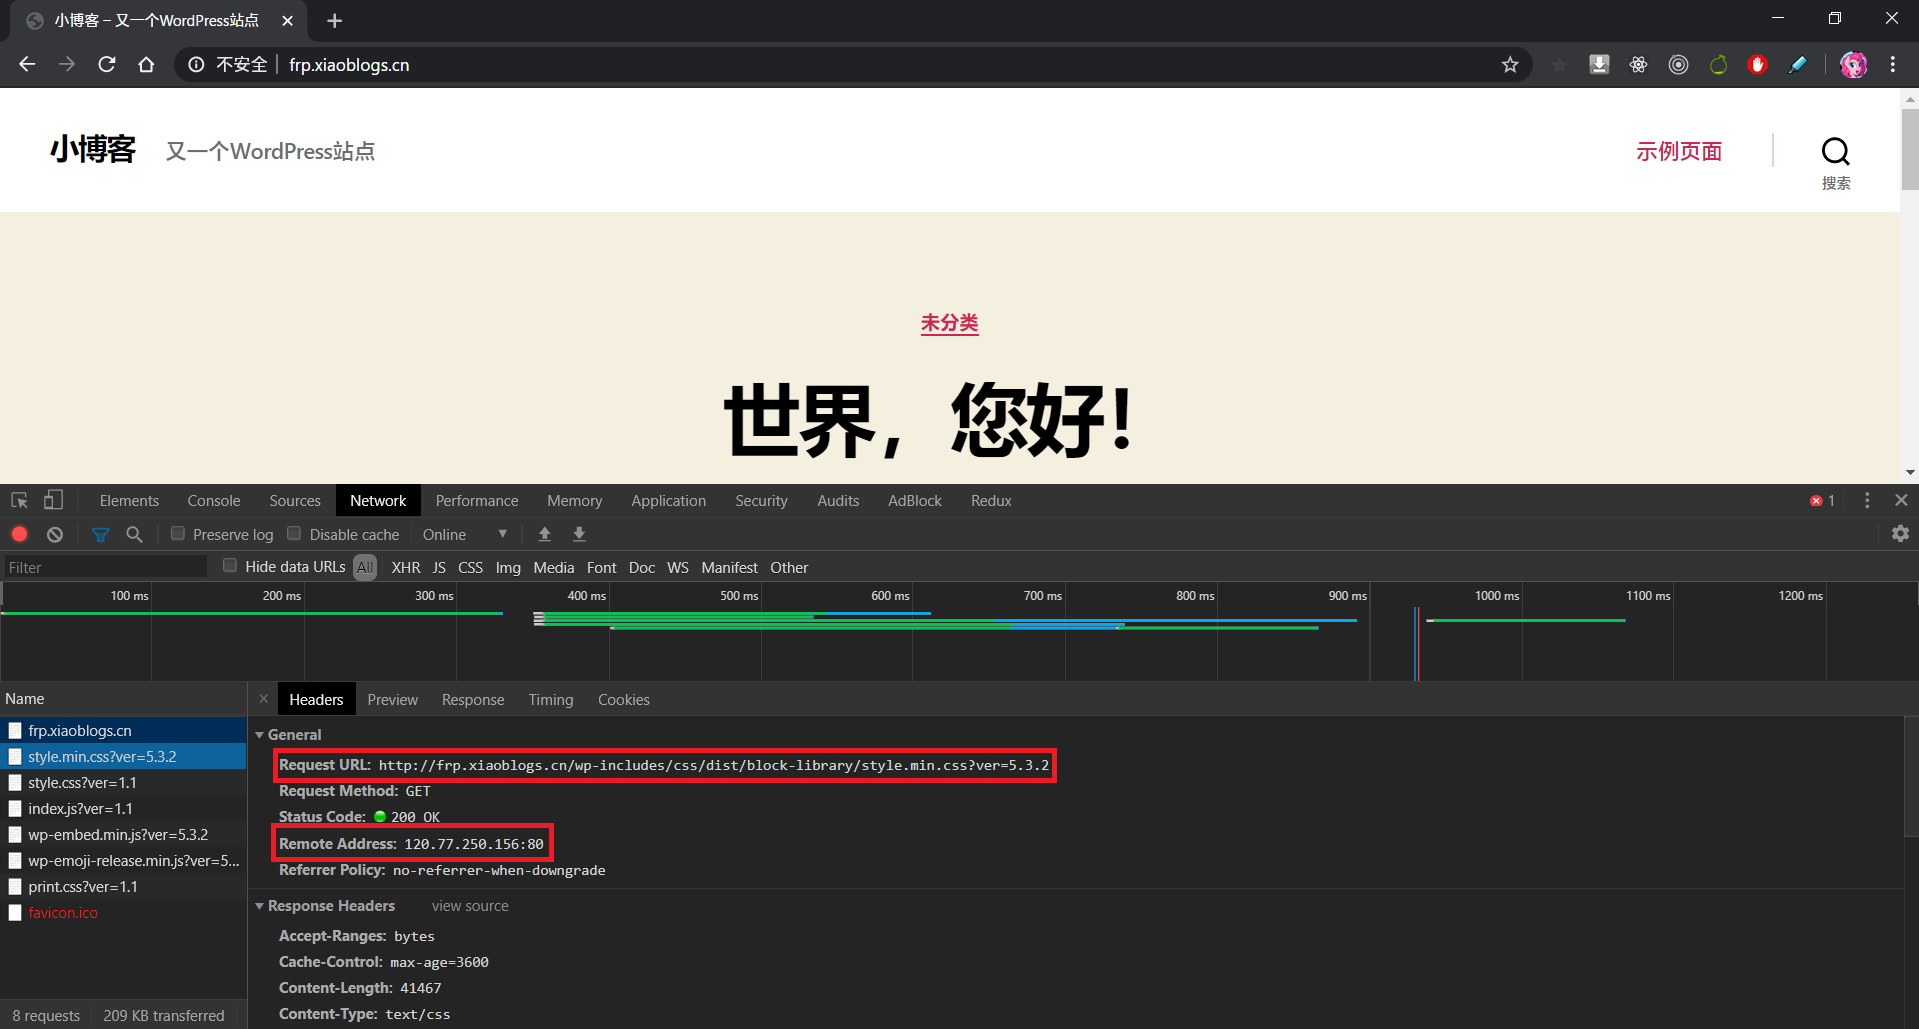Switch to the Timing tab
Screen dimensions: 1919x1029
click(551, 699)
